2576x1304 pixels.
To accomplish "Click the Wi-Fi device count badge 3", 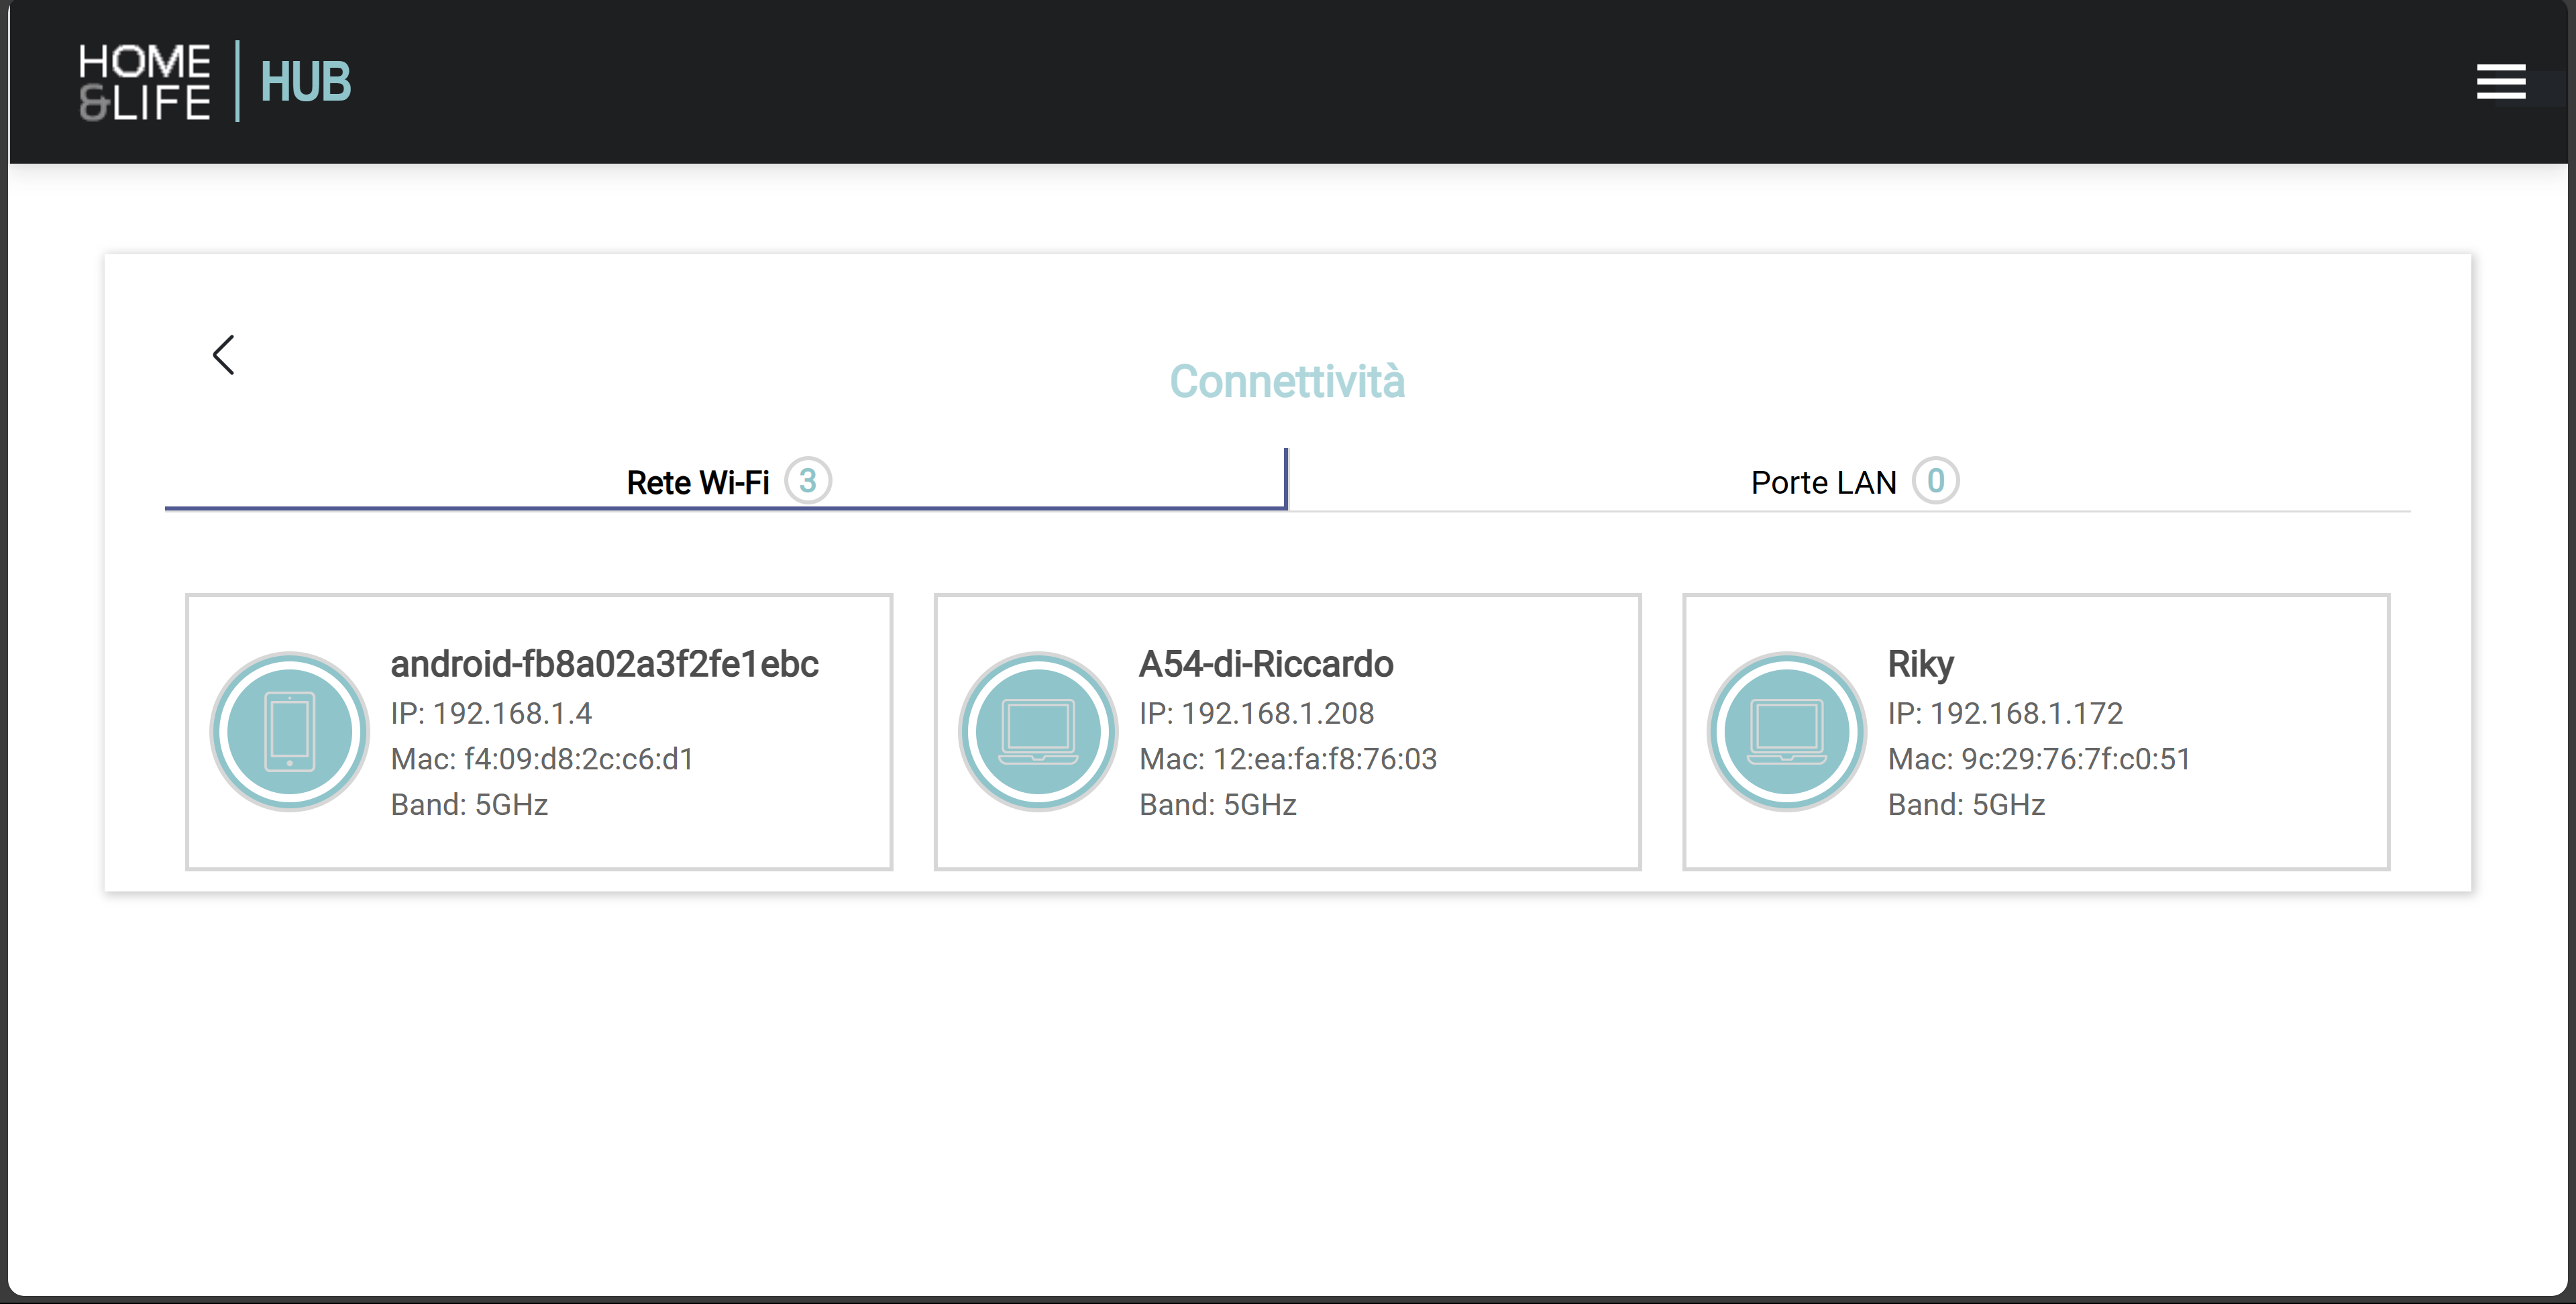I will (x=808, y=481).
